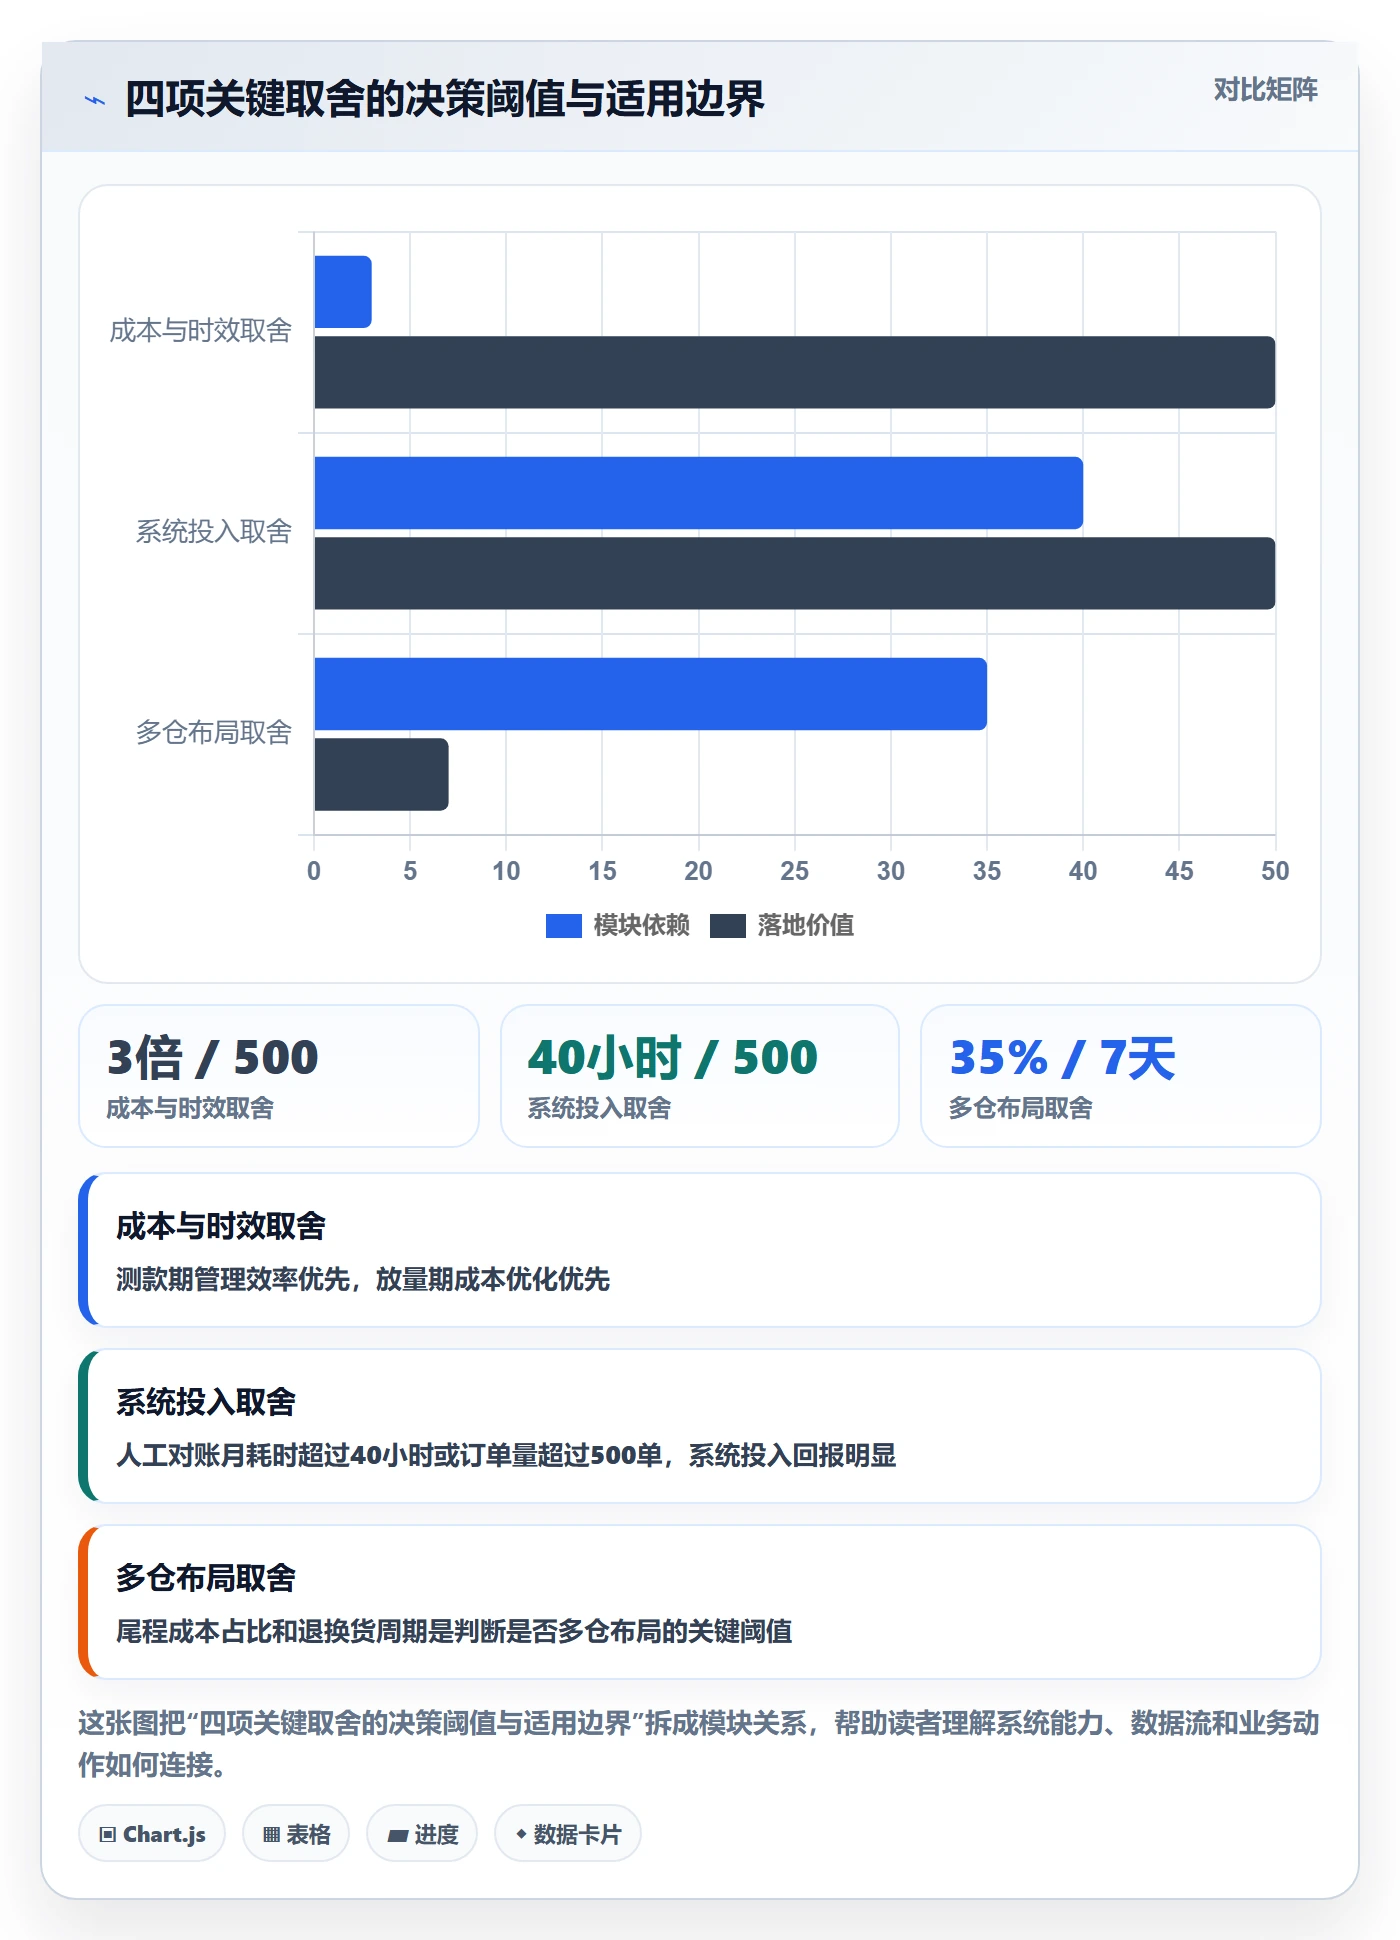1400x1940 pixels.
Task: Open the 成本与时效取舍 description panel heading
Action: point(221,1226)
